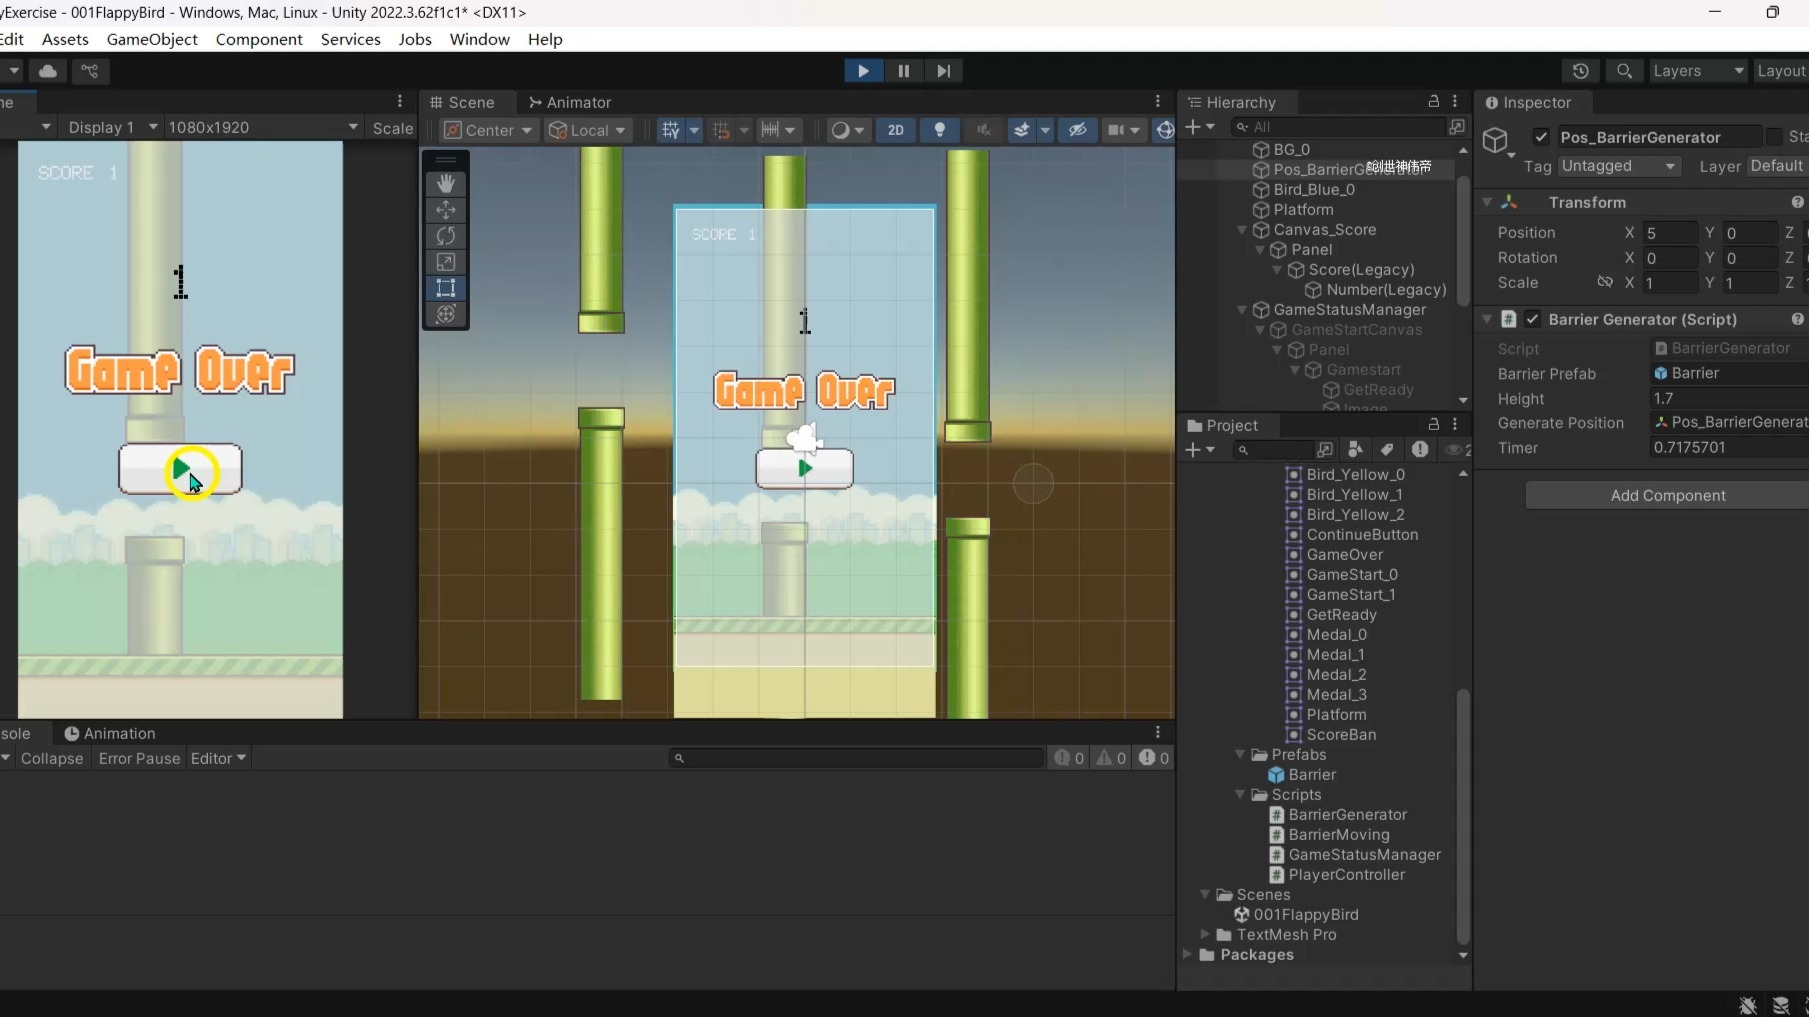Click the Position X value field

1670,233
